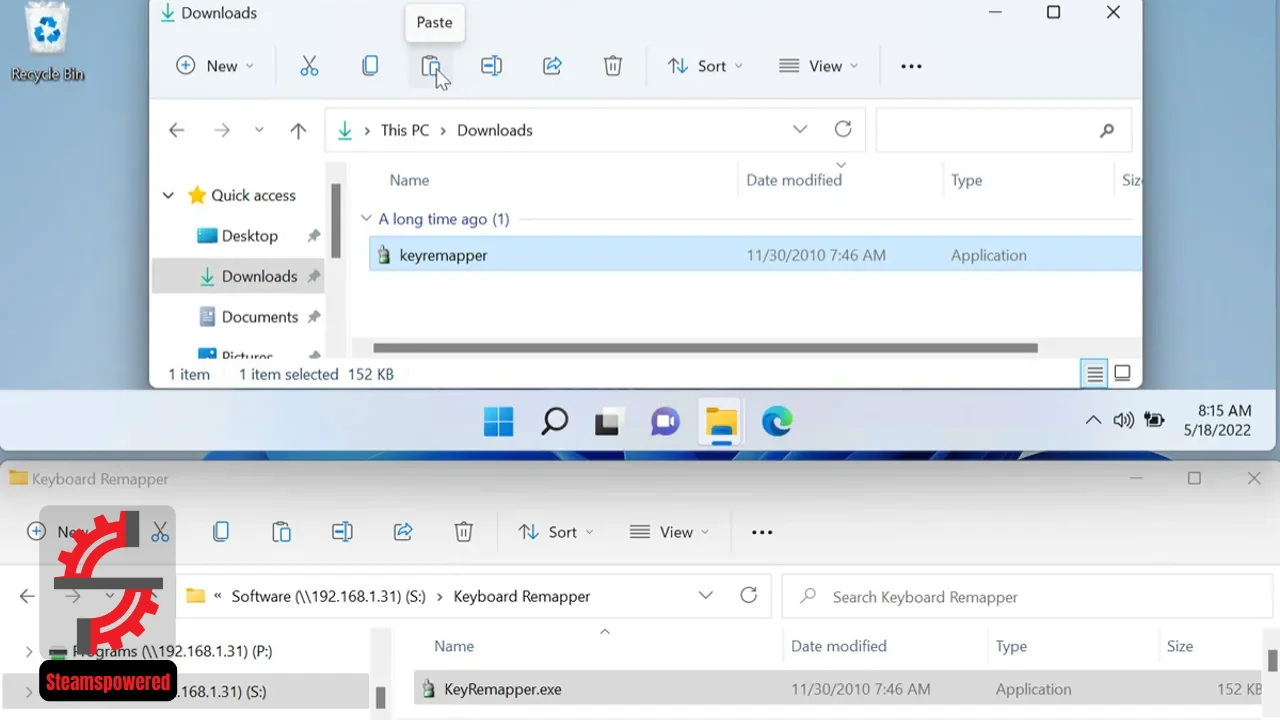Select Downloads in navigation pane
The height and width of the screenshot is (720, 1280).
pos(238,276)
